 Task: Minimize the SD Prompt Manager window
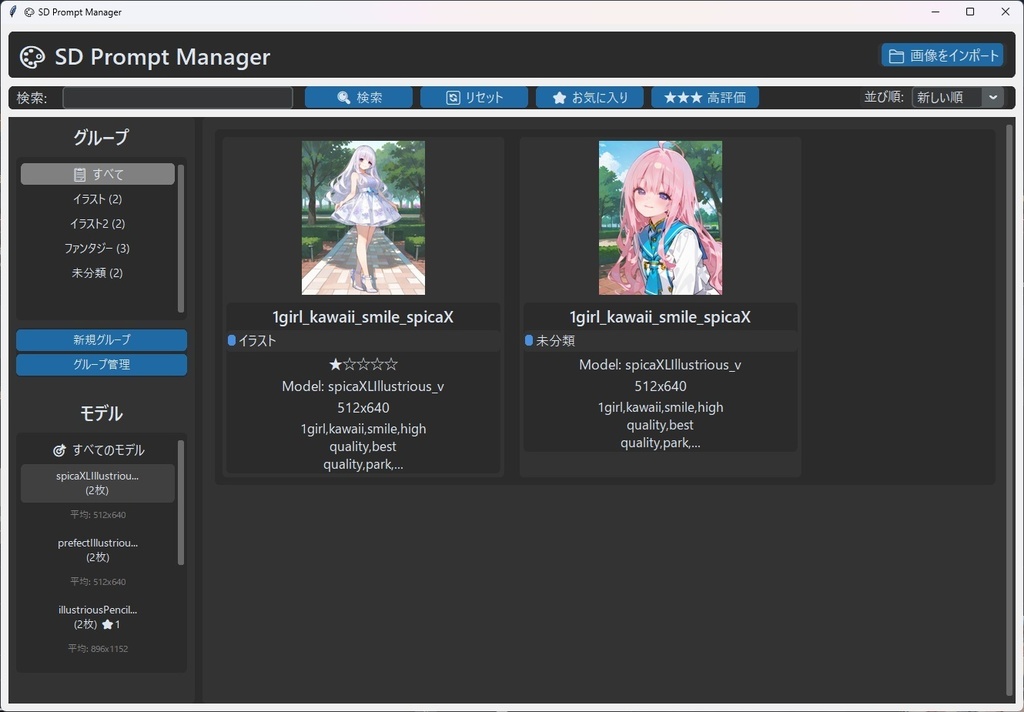click(935, 12)
